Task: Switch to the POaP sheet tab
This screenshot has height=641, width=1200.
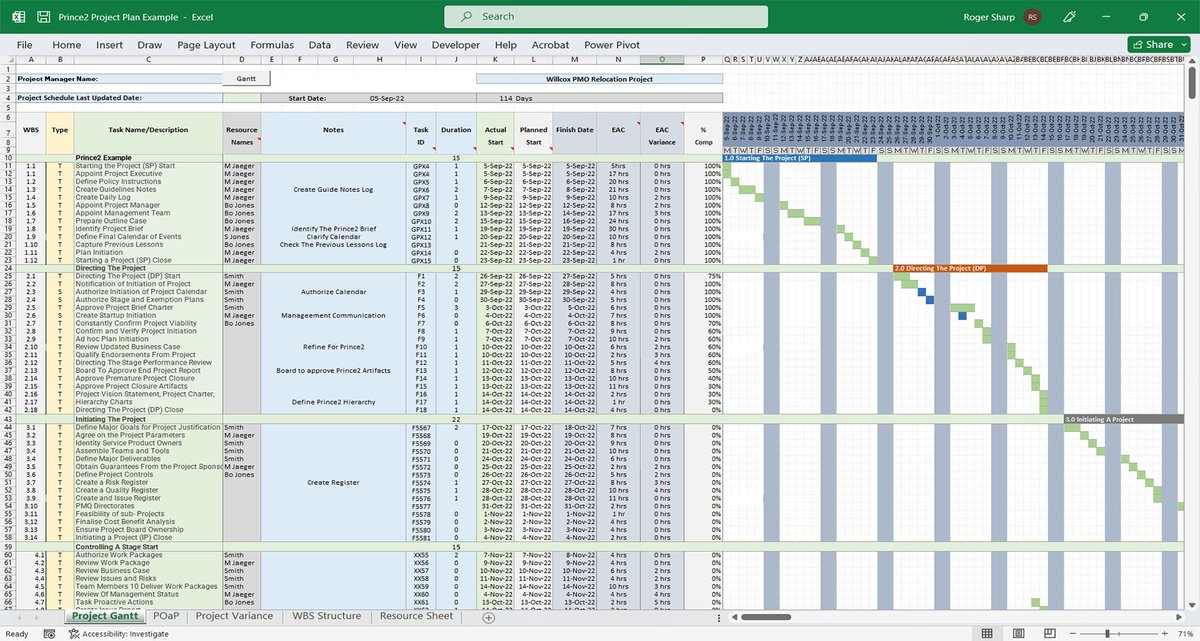Action: click(x=165, y=617)
